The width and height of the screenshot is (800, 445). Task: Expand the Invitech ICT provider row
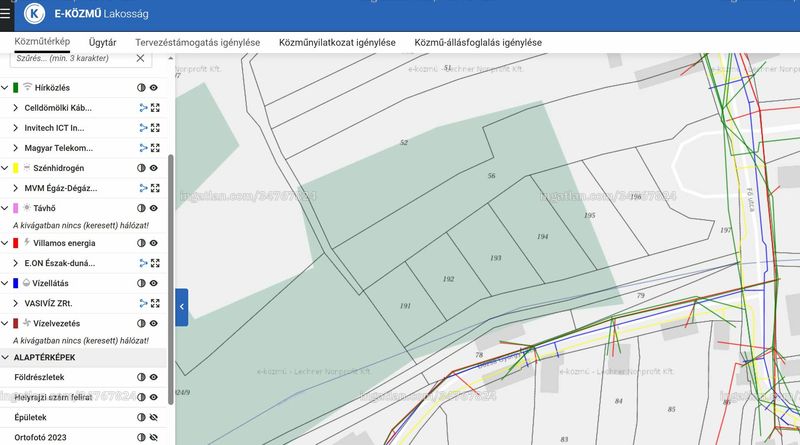pos(15,128)
